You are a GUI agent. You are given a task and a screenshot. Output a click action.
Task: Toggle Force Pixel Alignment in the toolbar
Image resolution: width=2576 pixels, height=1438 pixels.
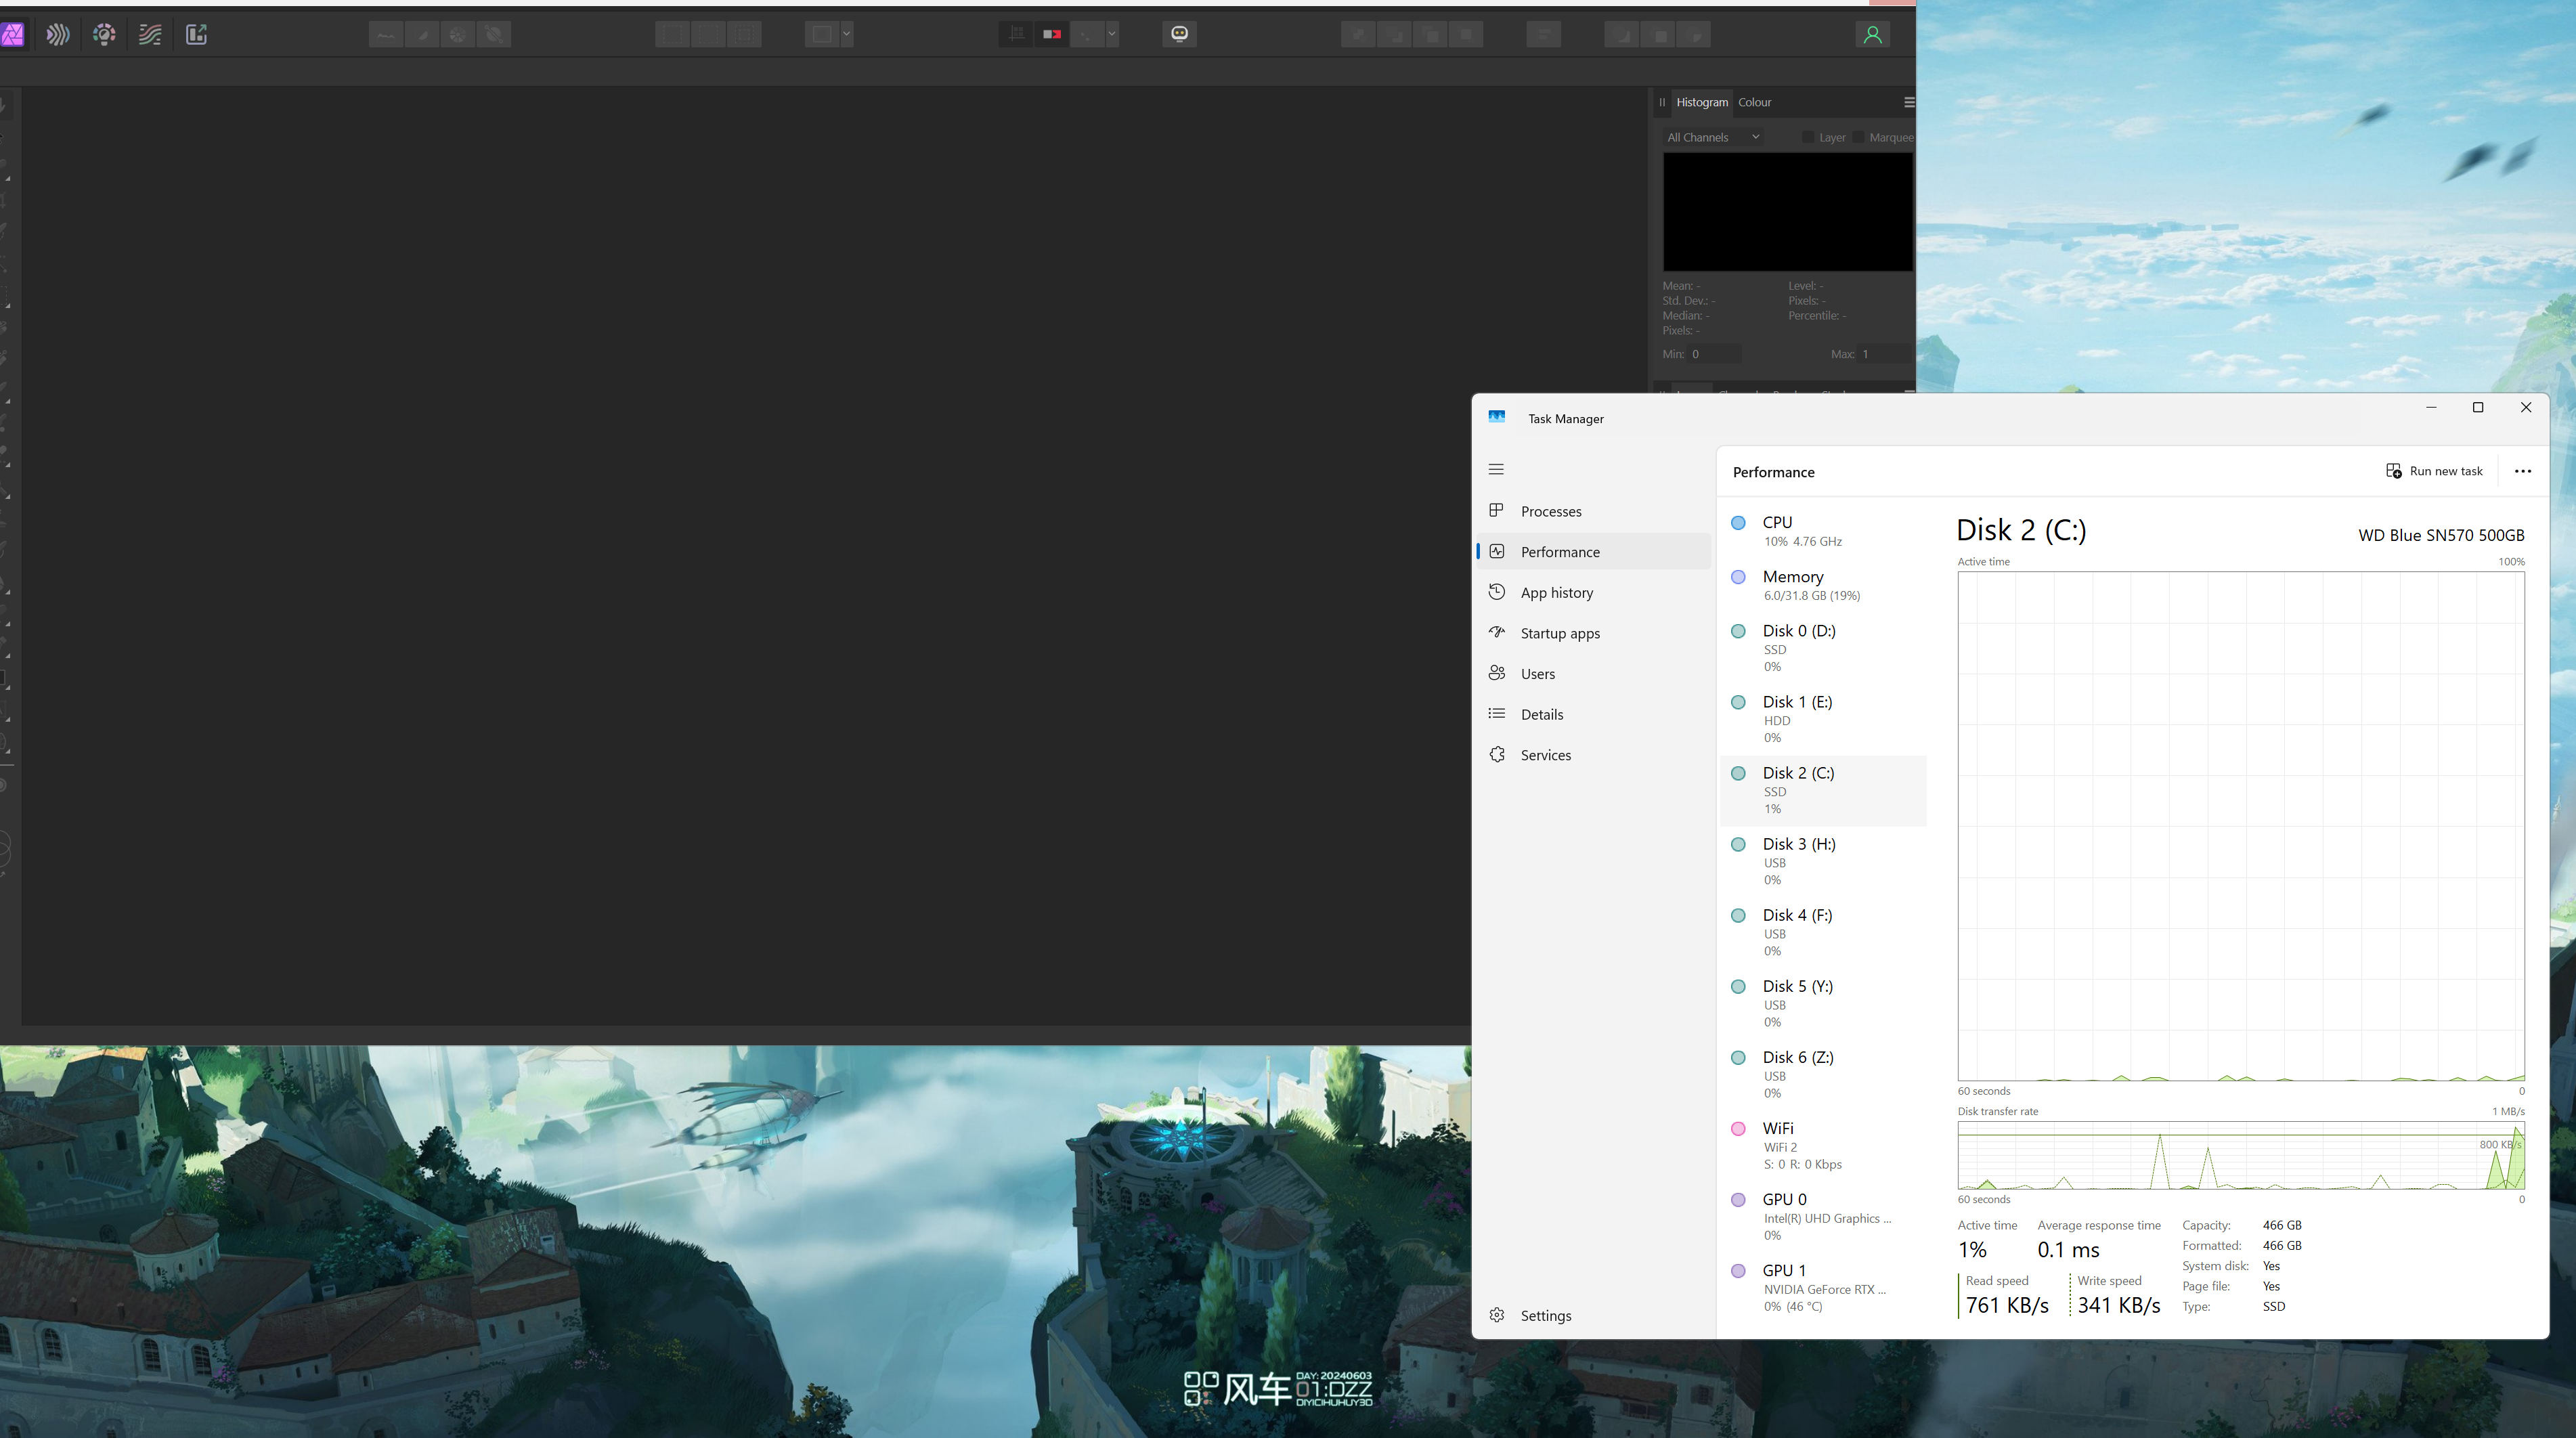(x=1016, y=35)
